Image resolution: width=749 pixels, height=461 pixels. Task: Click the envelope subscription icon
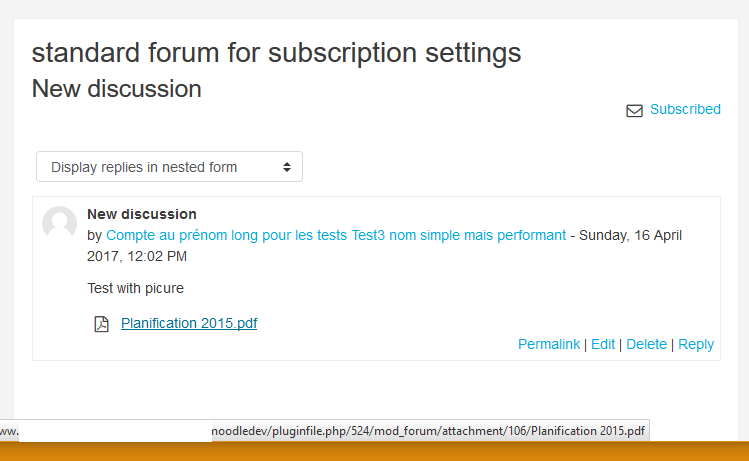[634, 111]
